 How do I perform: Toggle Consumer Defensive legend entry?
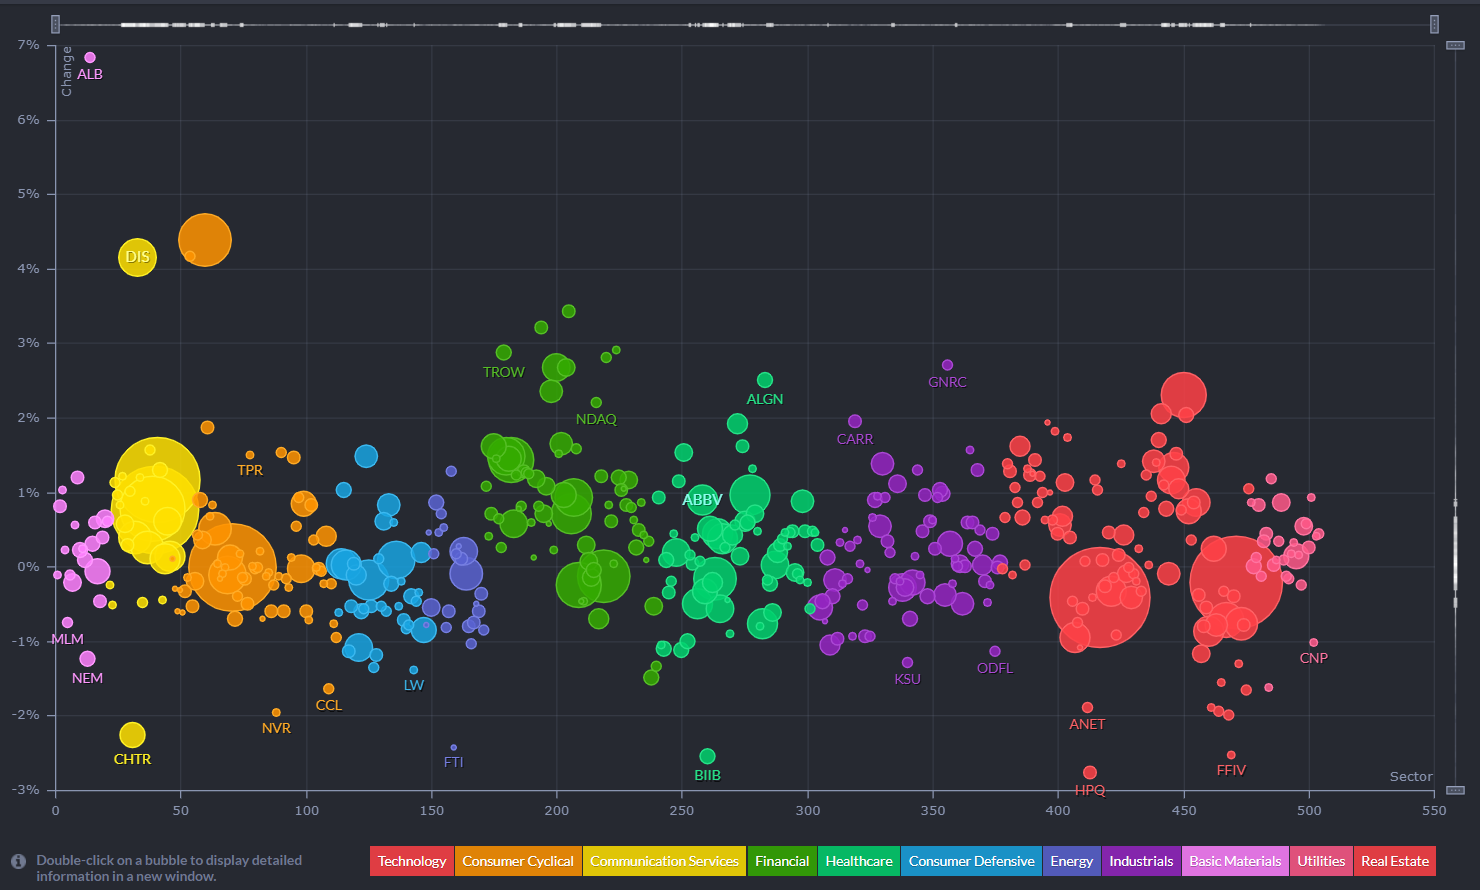coord(971,861)
